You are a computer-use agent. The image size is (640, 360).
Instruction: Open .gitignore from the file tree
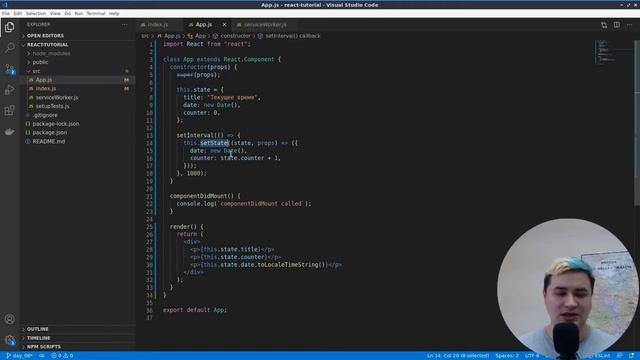point(45,116)
